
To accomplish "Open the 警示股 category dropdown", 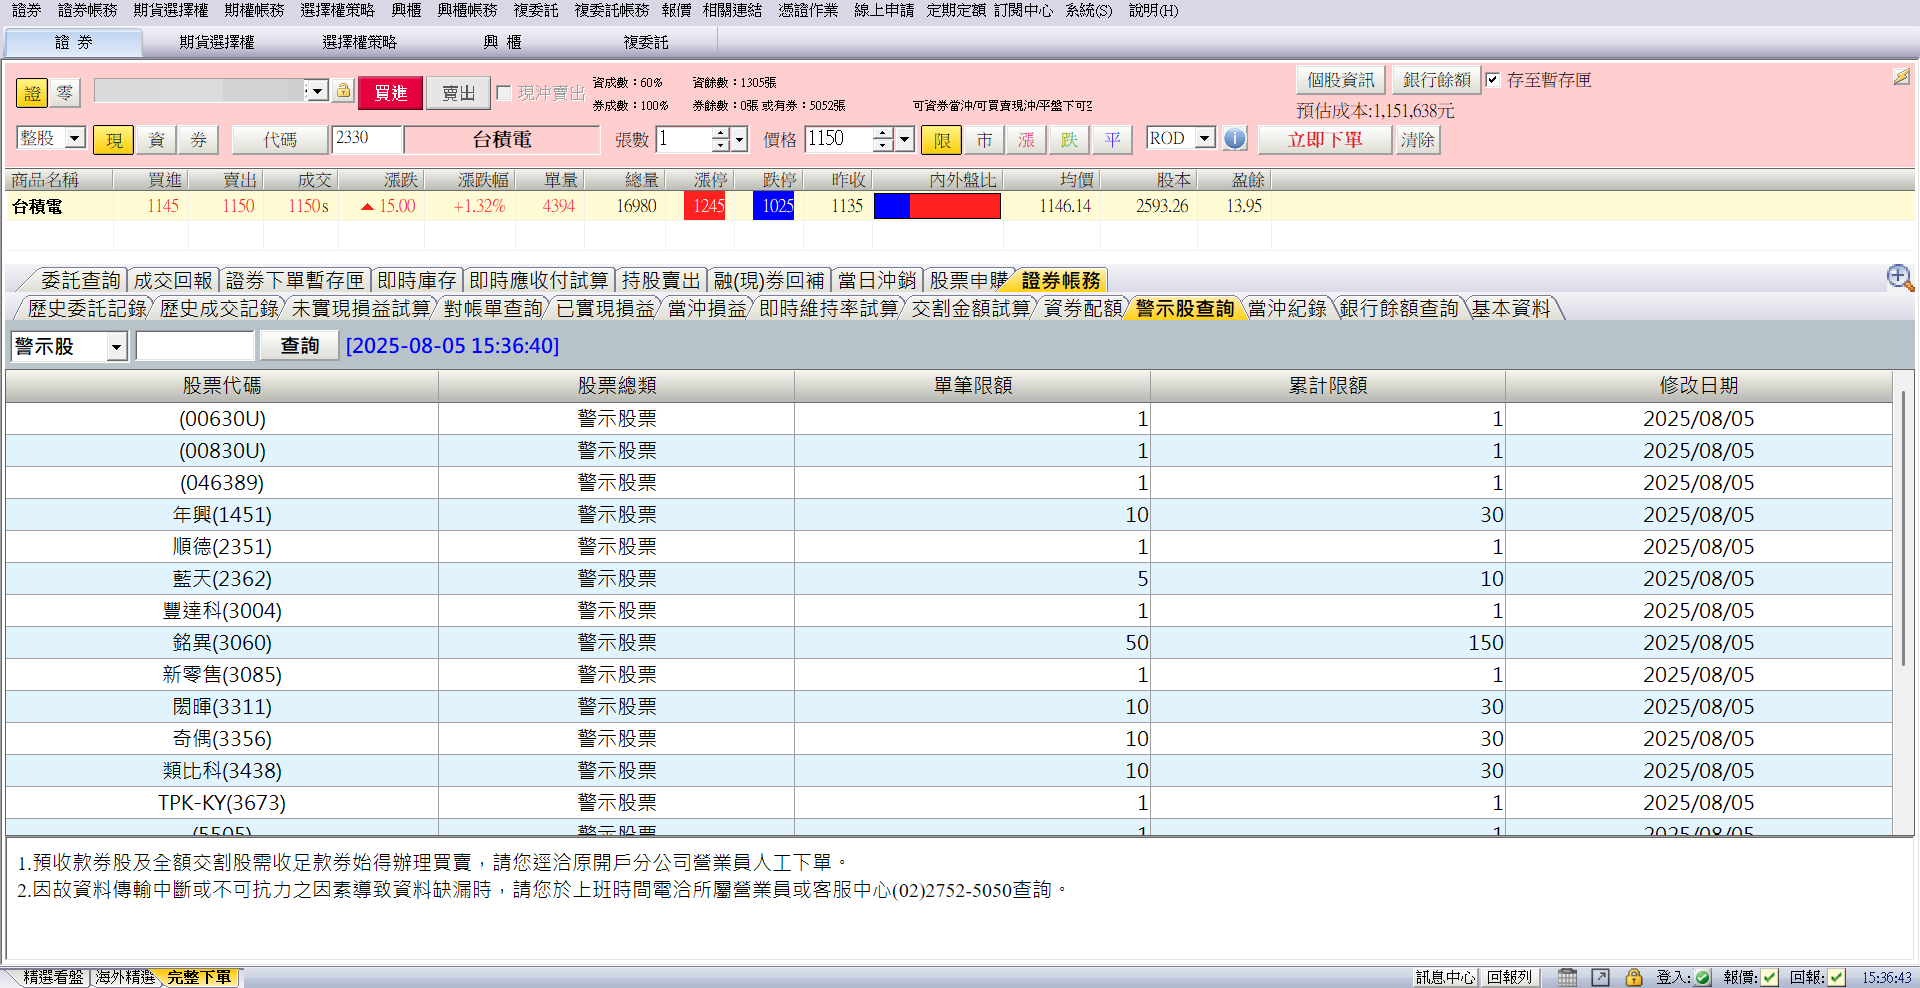I will [x=116, y=346].
